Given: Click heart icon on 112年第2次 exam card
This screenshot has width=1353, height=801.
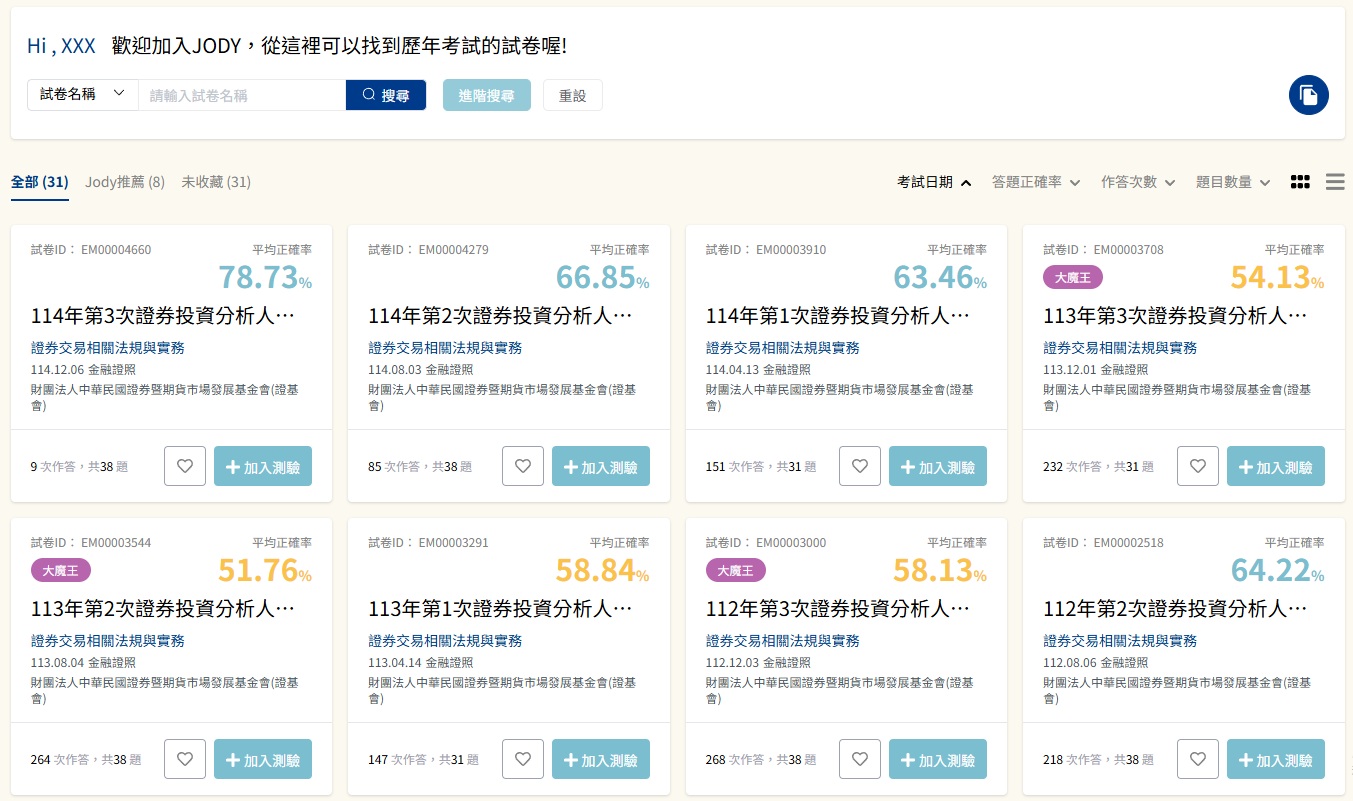Looking at the screenshot, I should (1197, 759).
